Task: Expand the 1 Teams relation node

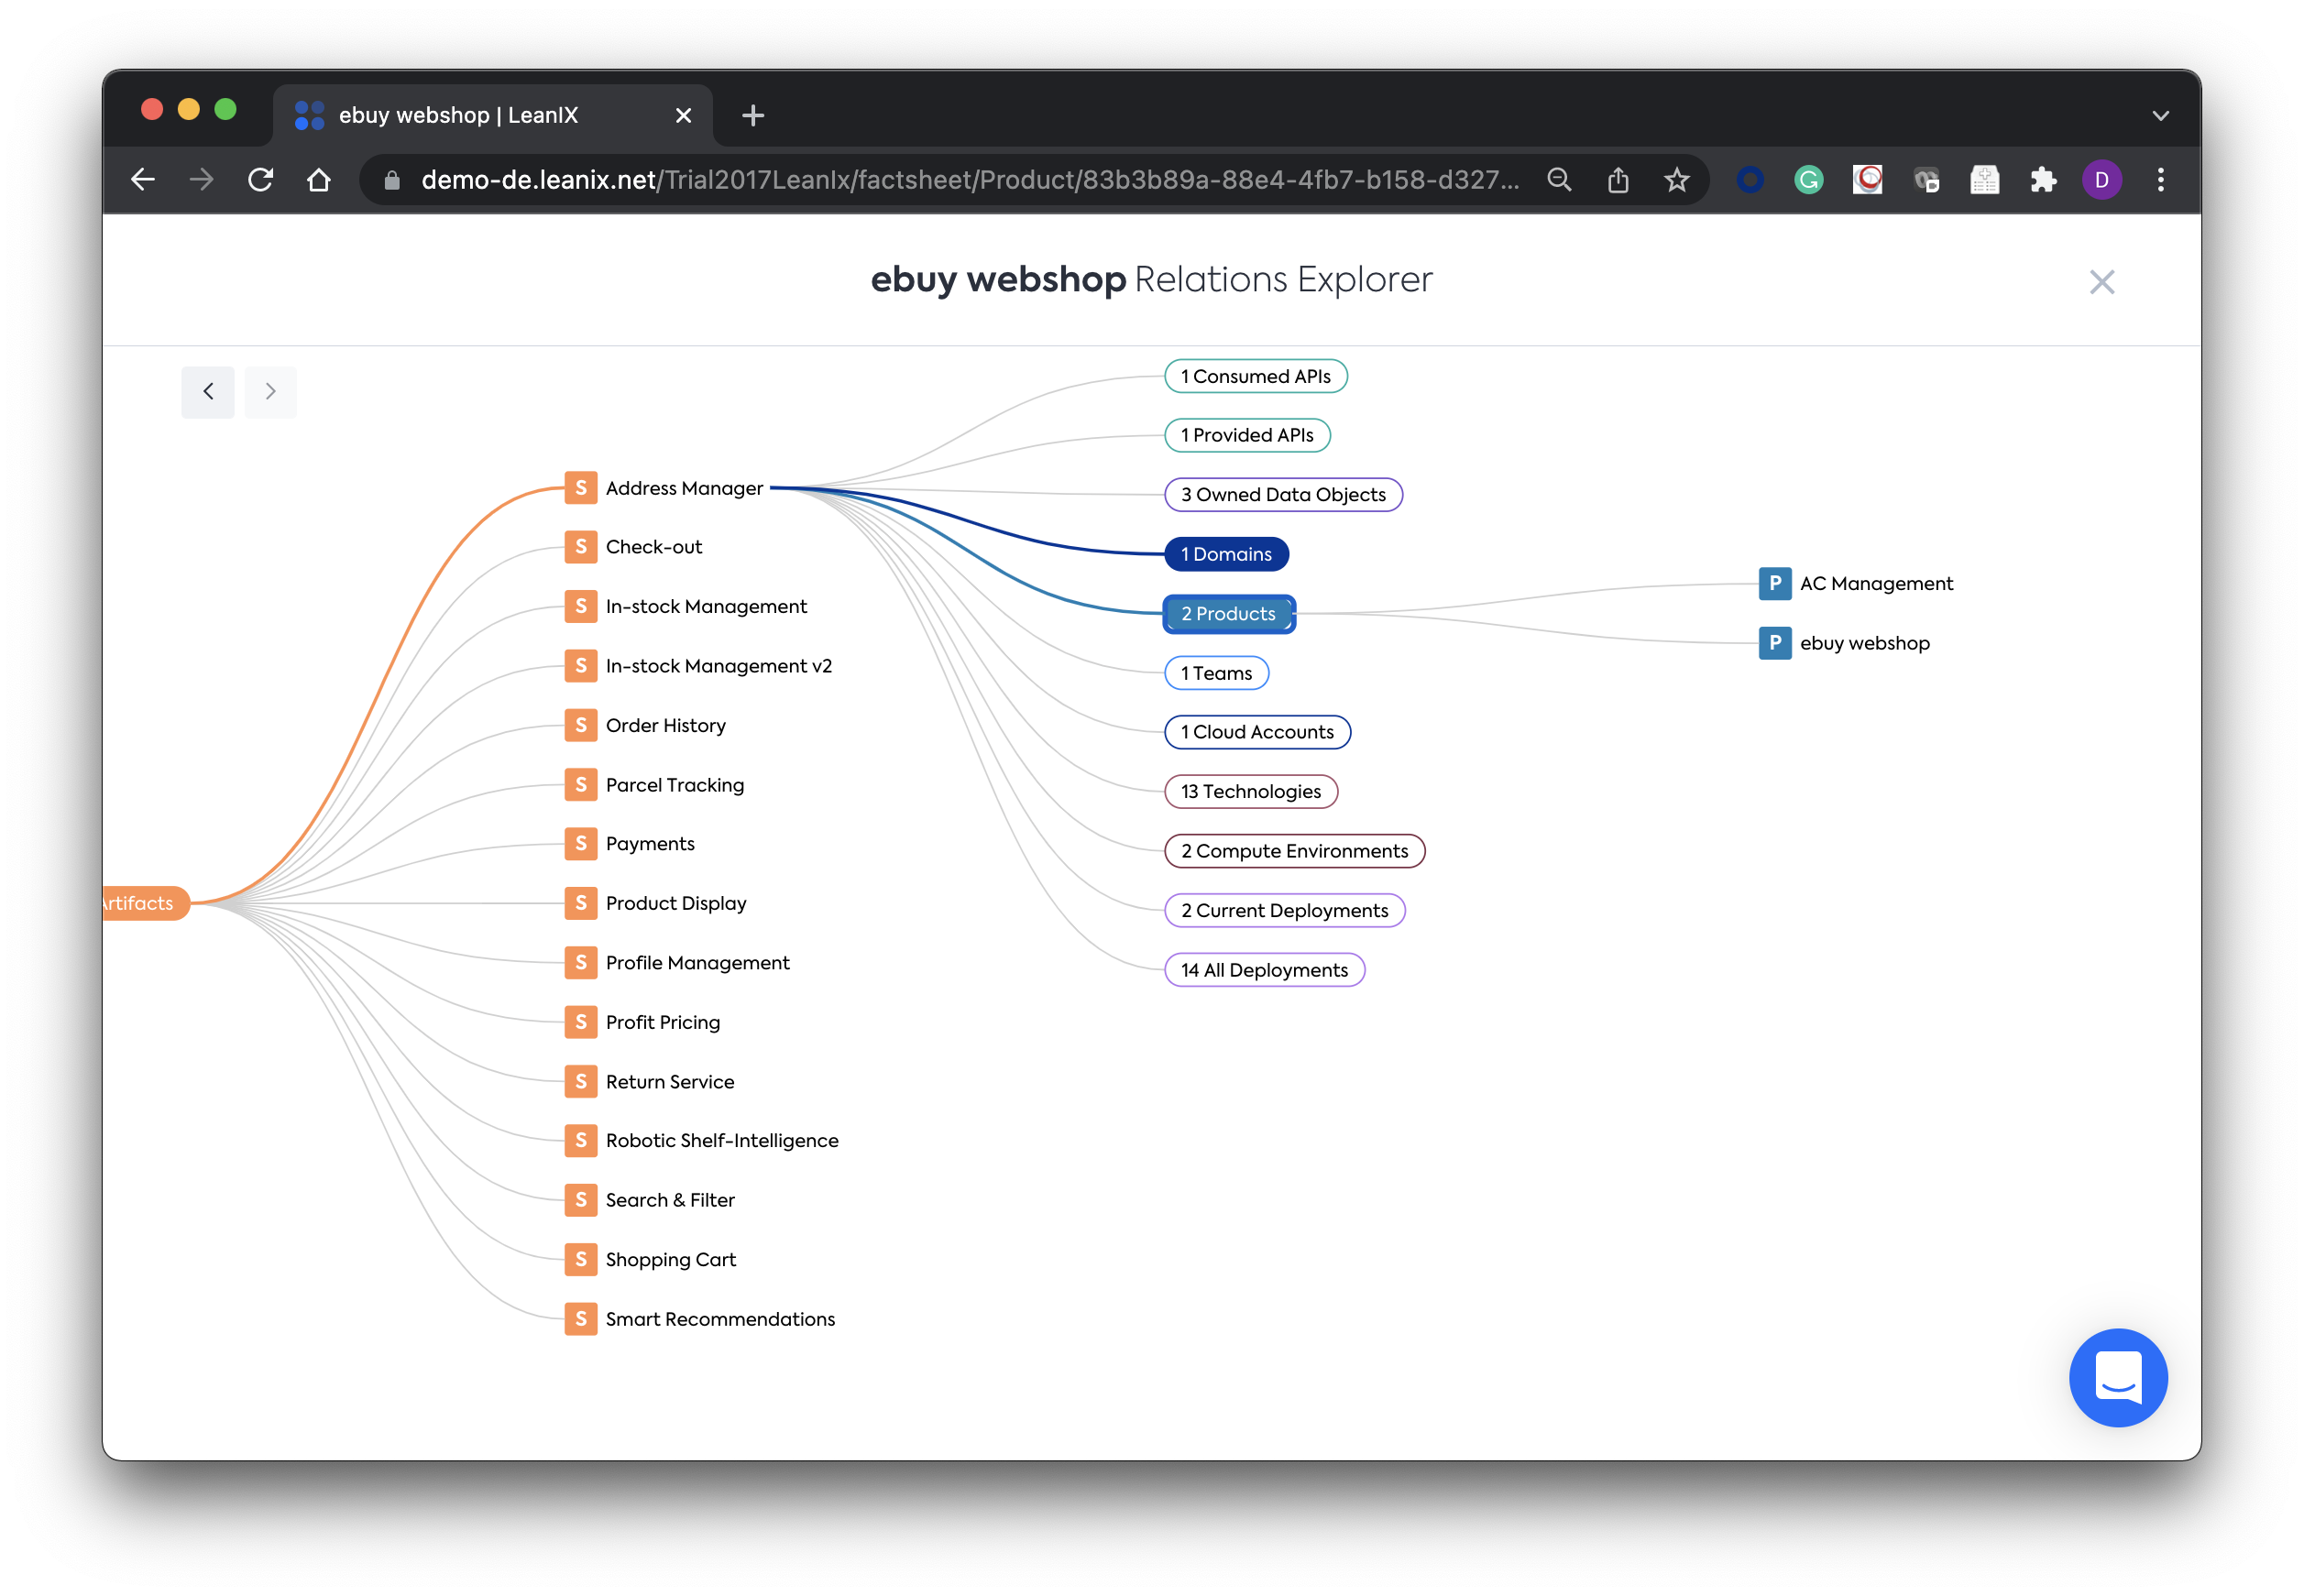Action: click(x=1216, y=673)
